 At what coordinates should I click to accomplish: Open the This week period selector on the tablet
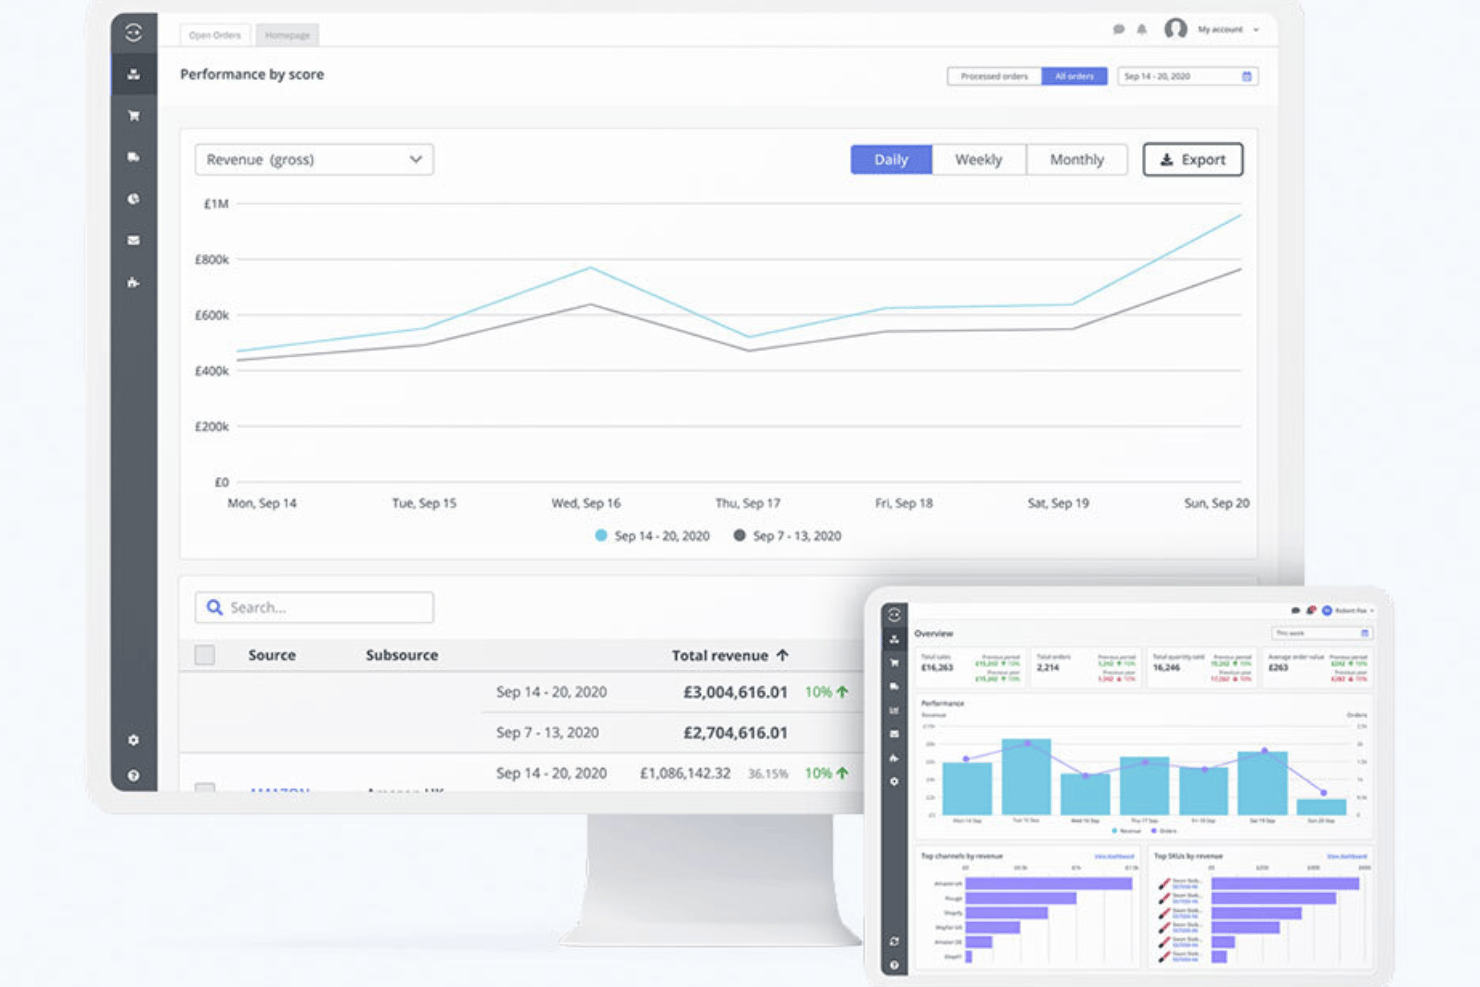point(1321,633)
